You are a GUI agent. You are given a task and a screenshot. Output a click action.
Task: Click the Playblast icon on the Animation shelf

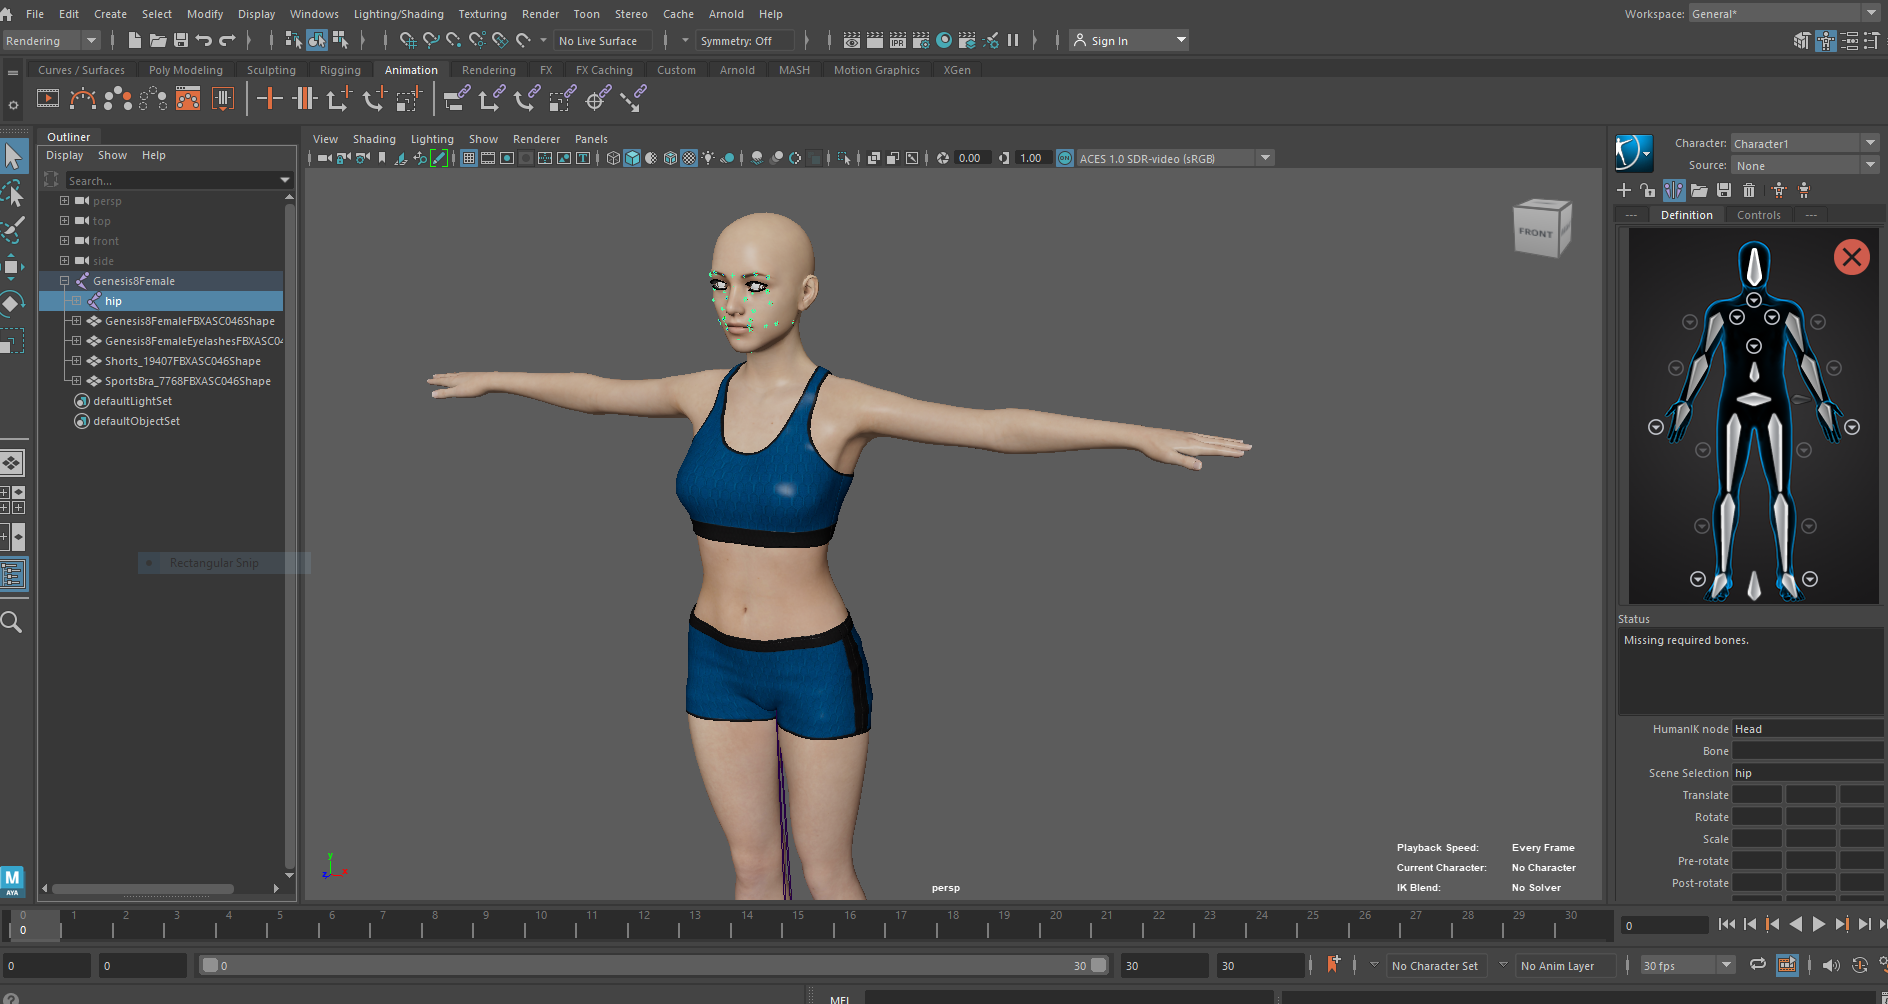[x=48, y=98]
